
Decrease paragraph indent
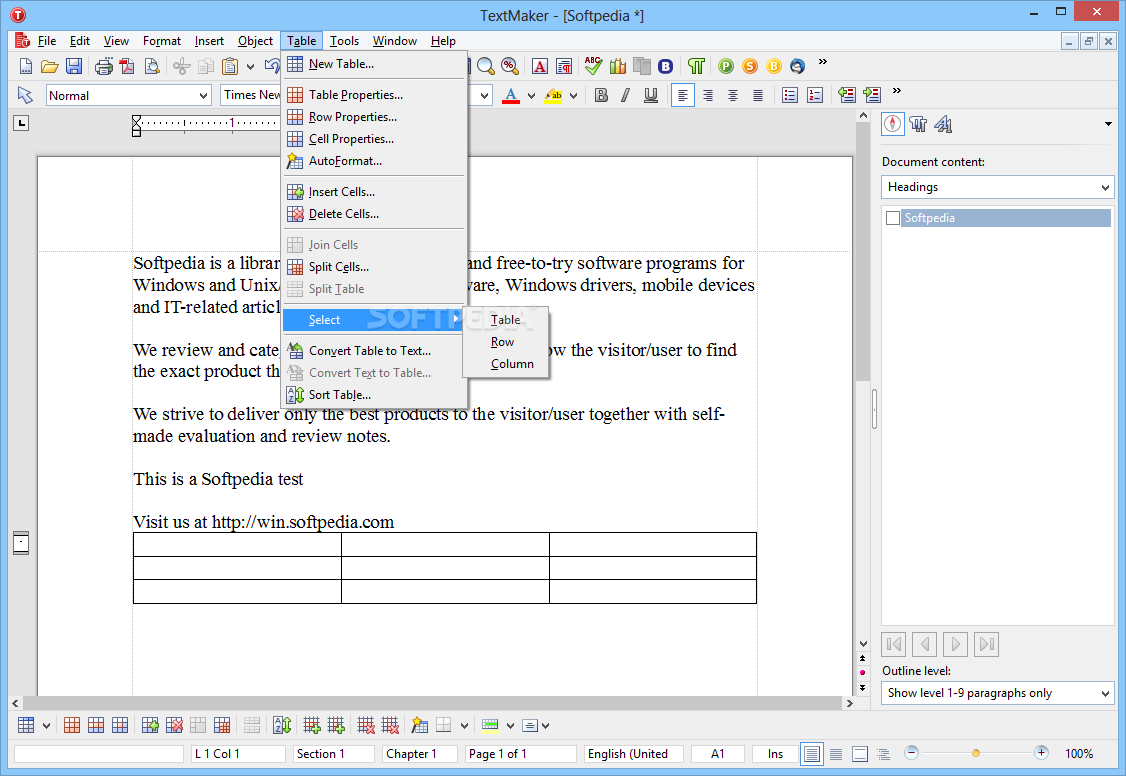point(847,95)
